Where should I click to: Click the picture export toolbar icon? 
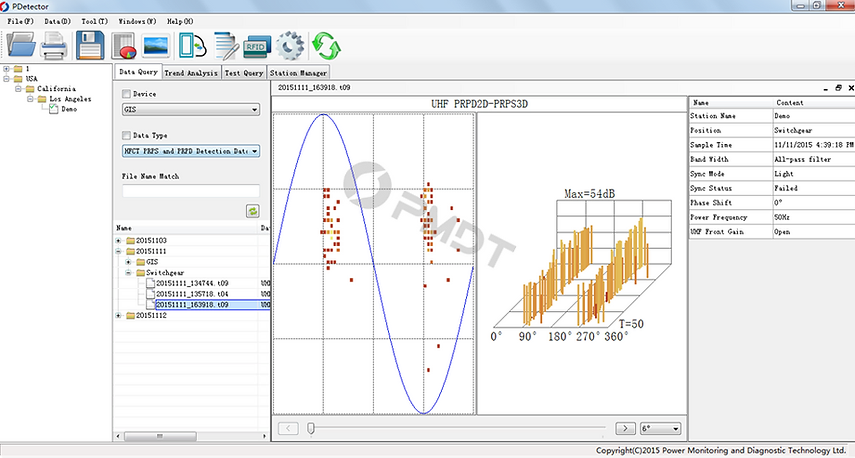pyautogui.click(x=156, y=44)
